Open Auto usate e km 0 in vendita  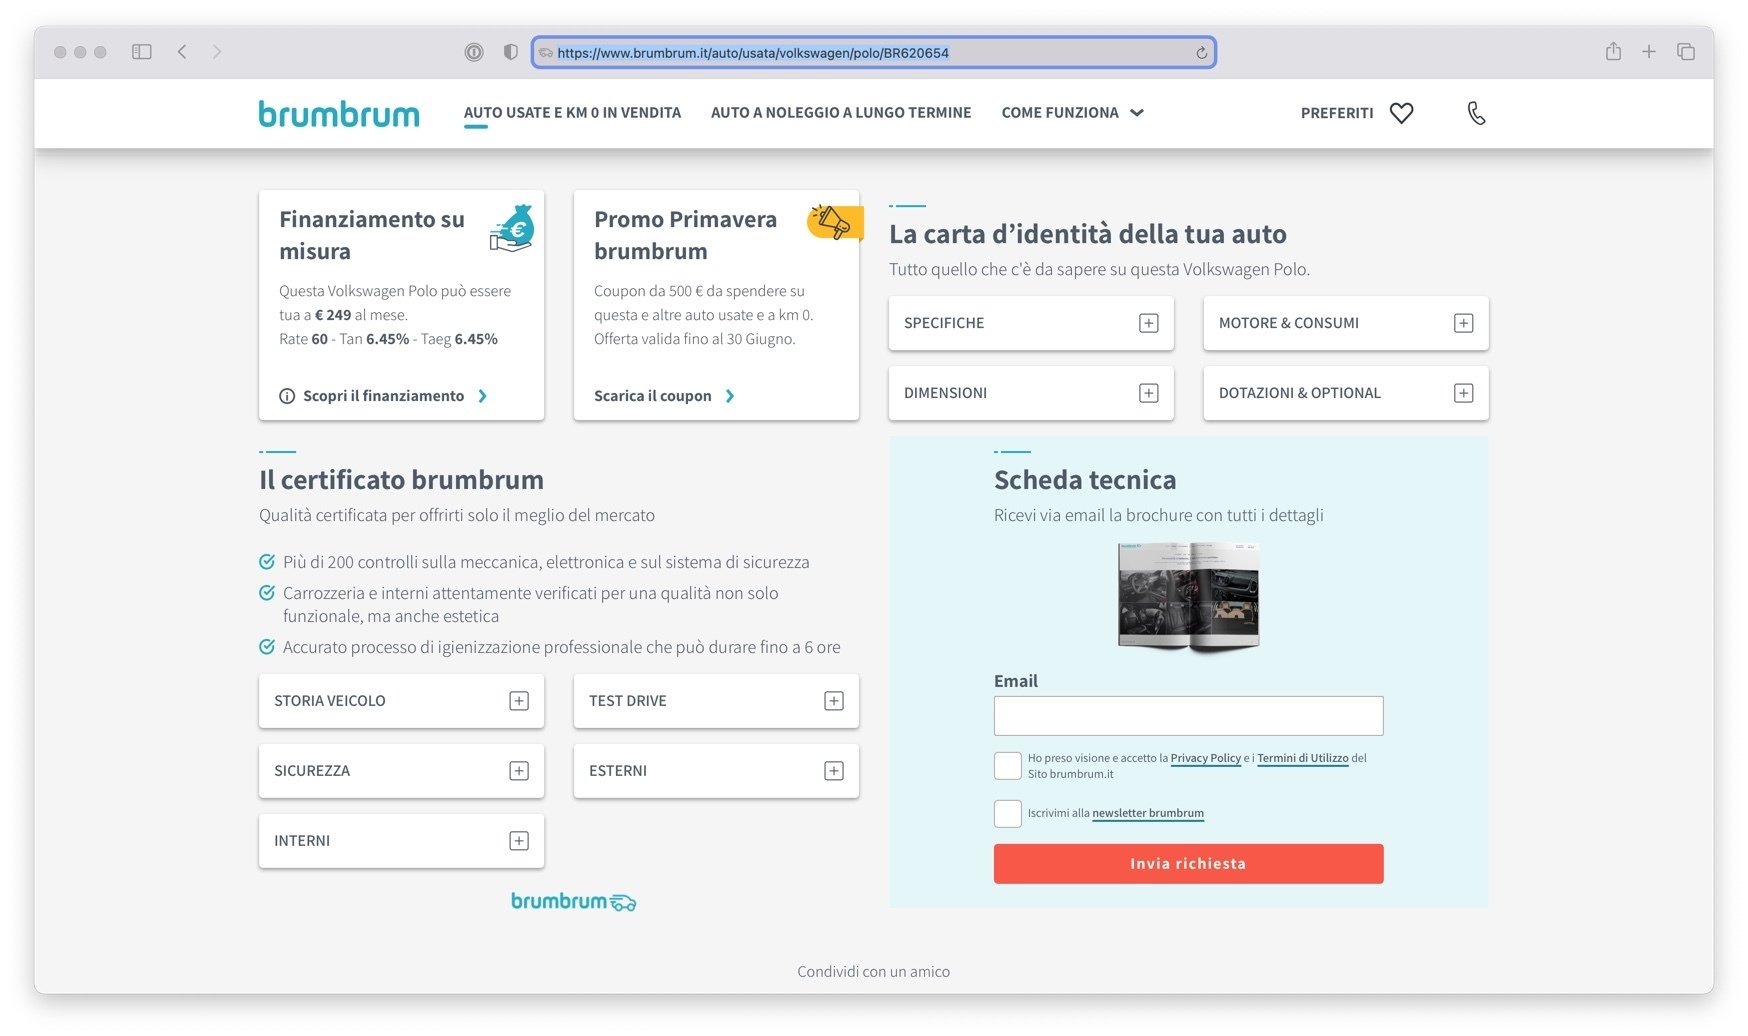572,113
